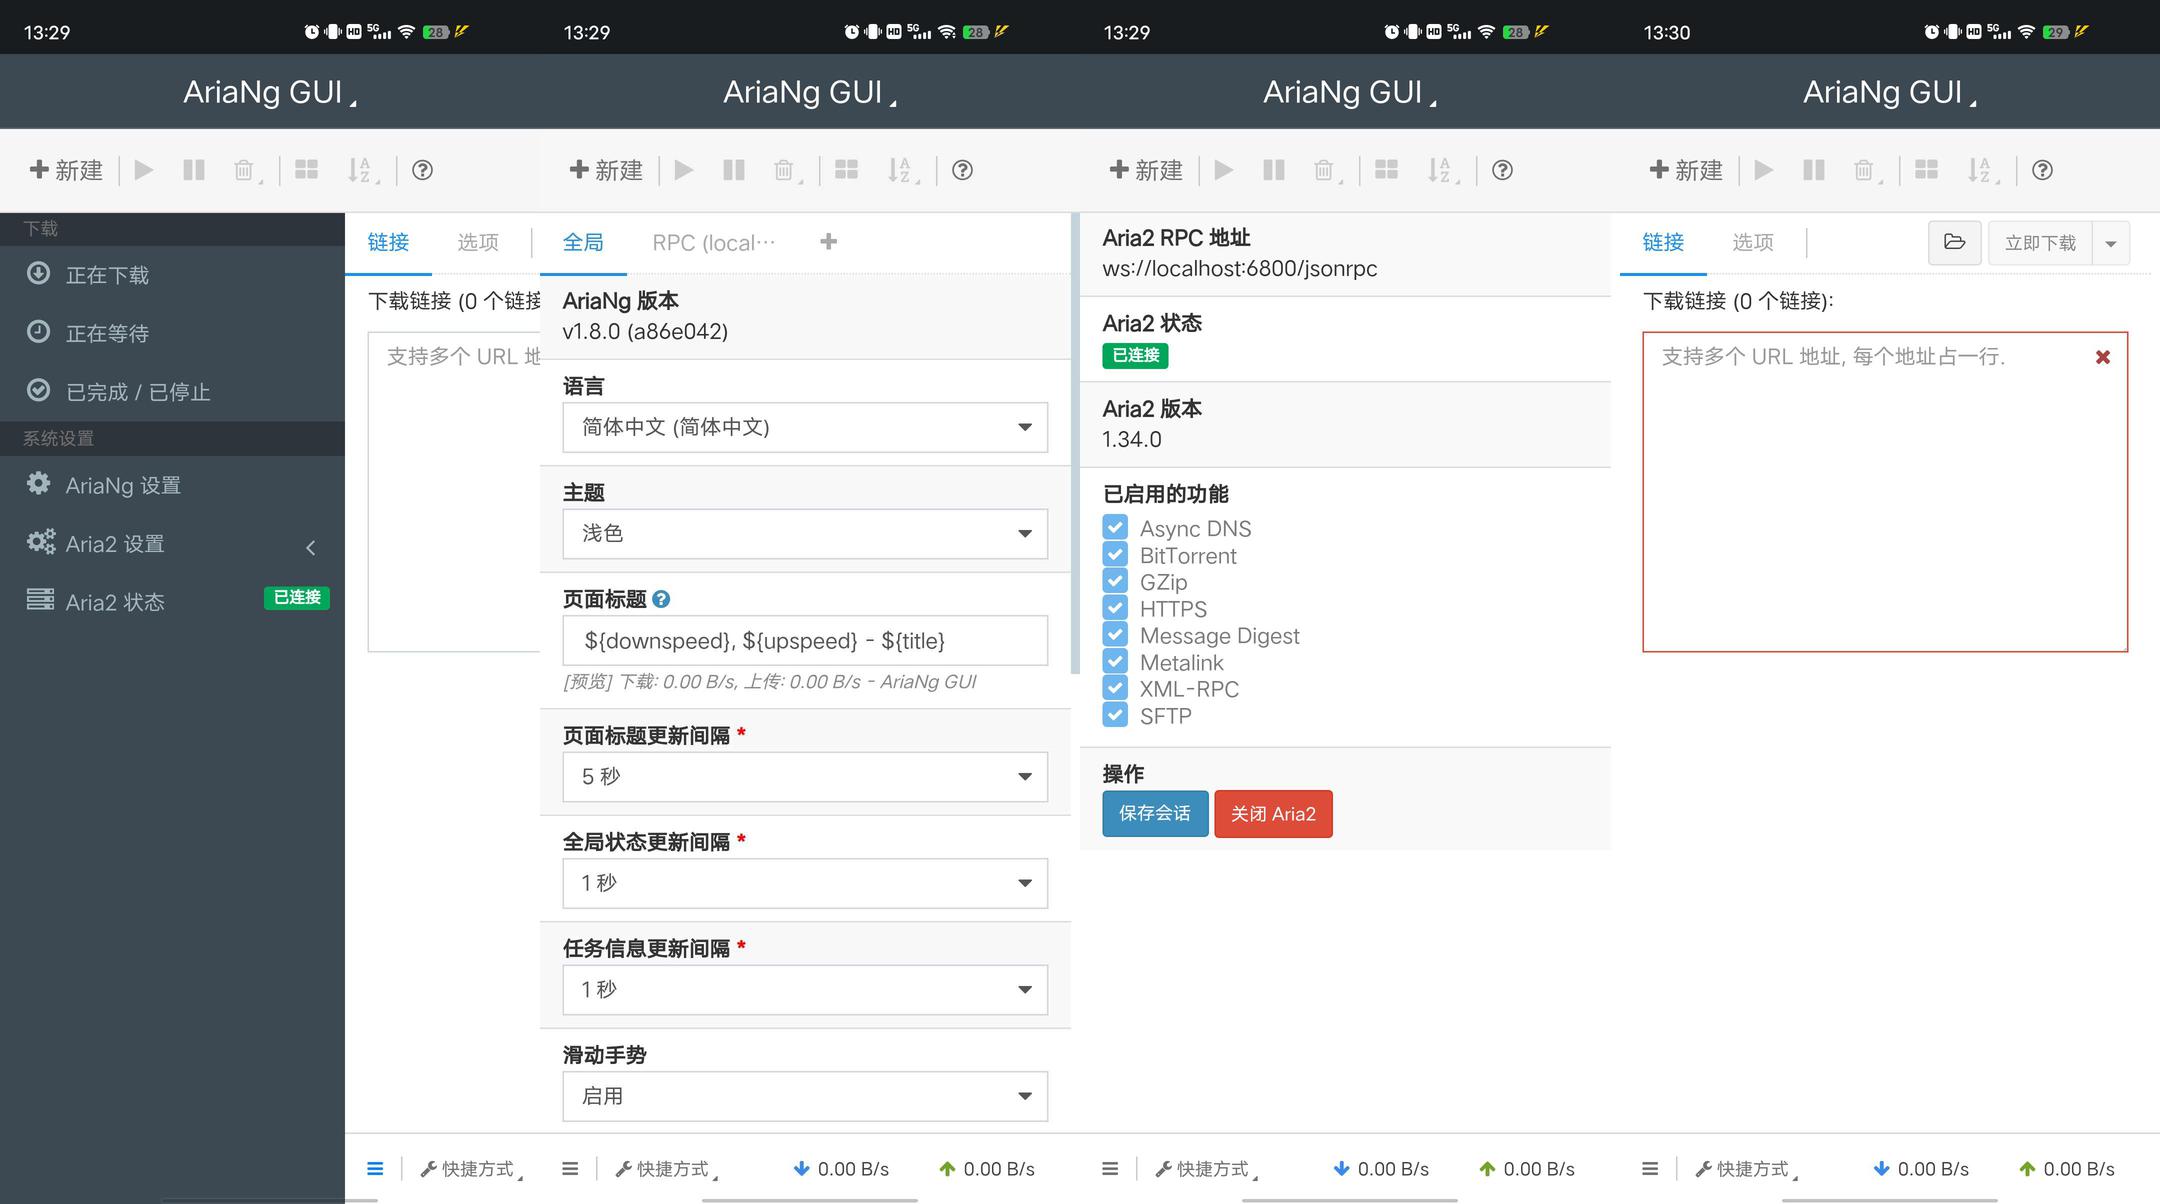
Task: Tap the 立即下载 button
Action: click(x=2040, y=243)
